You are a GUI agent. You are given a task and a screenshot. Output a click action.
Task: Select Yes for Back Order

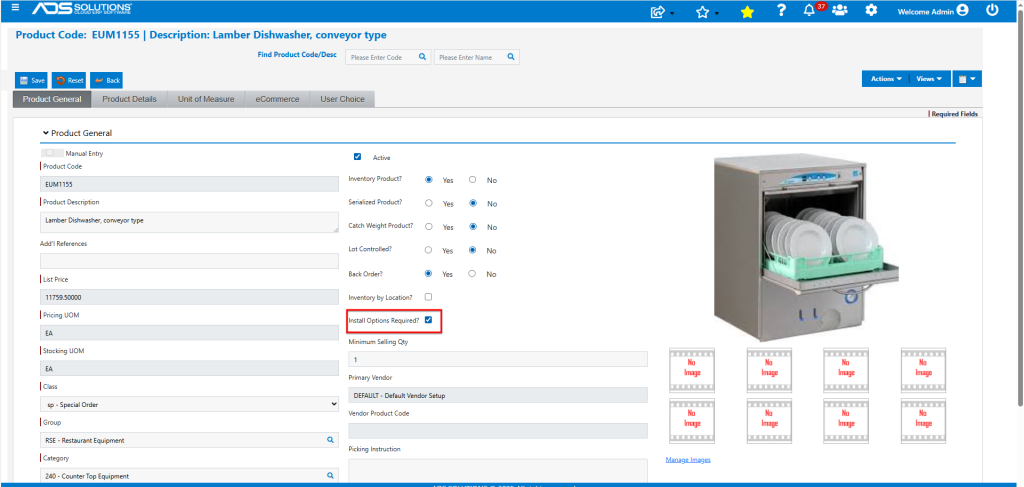click(x=428, y=274)
